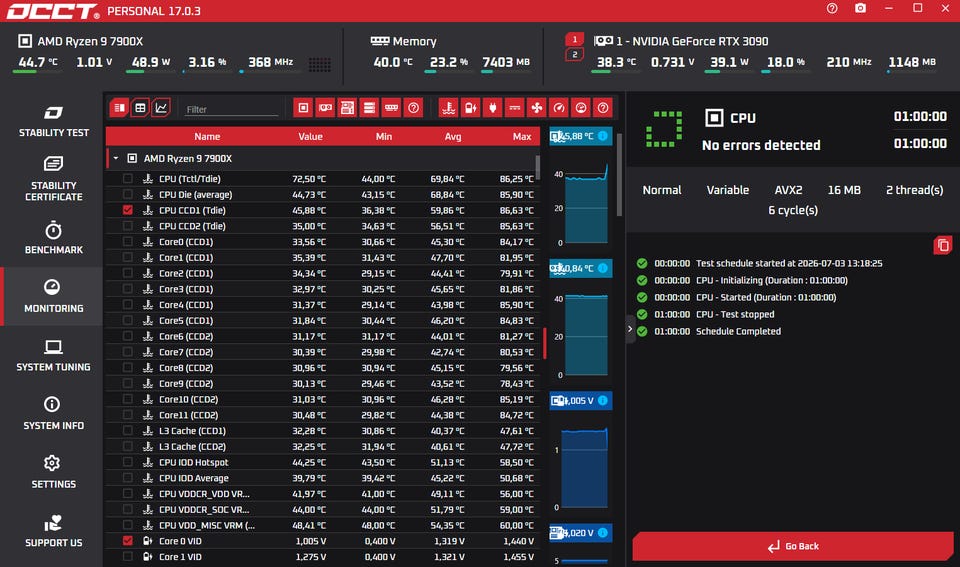The image size is (960, 567).
Task: Check the Core 1 VID checkbox
Action: pos(127,557)
